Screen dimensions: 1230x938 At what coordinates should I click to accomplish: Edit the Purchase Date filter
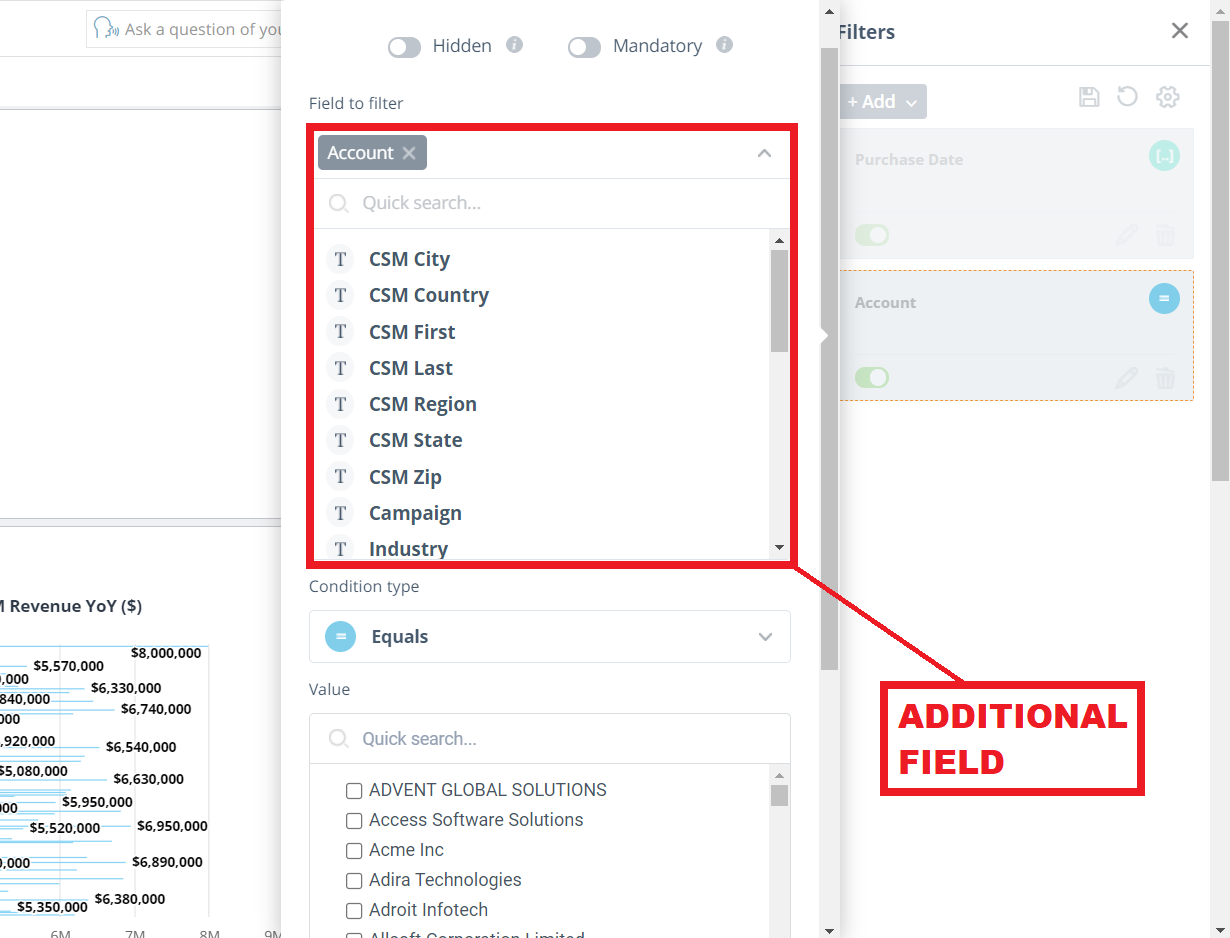pos(1126,236)
